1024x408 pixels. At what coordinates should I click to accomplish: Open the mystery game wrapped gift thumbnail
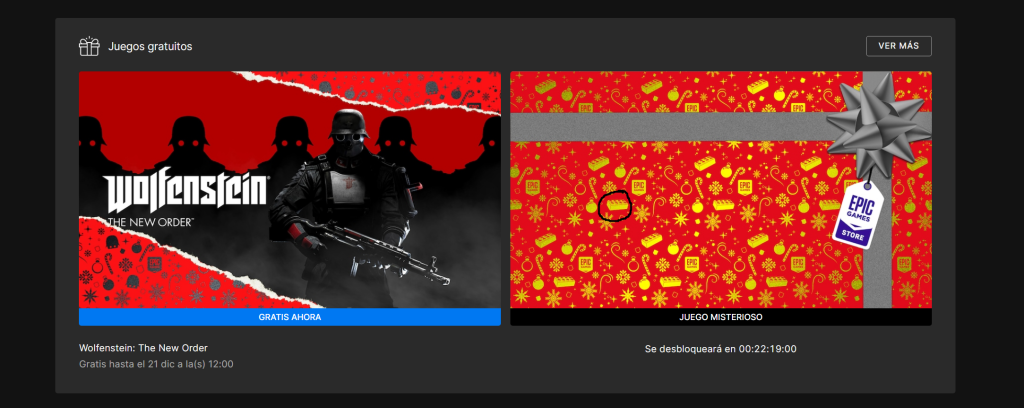[720, 189]
